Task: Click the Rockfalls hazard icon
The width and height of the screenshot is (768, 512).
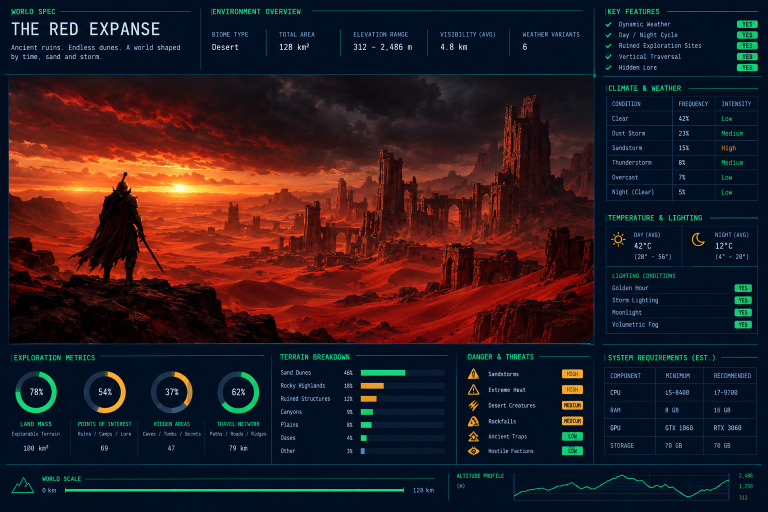Action: click(473, 421)
